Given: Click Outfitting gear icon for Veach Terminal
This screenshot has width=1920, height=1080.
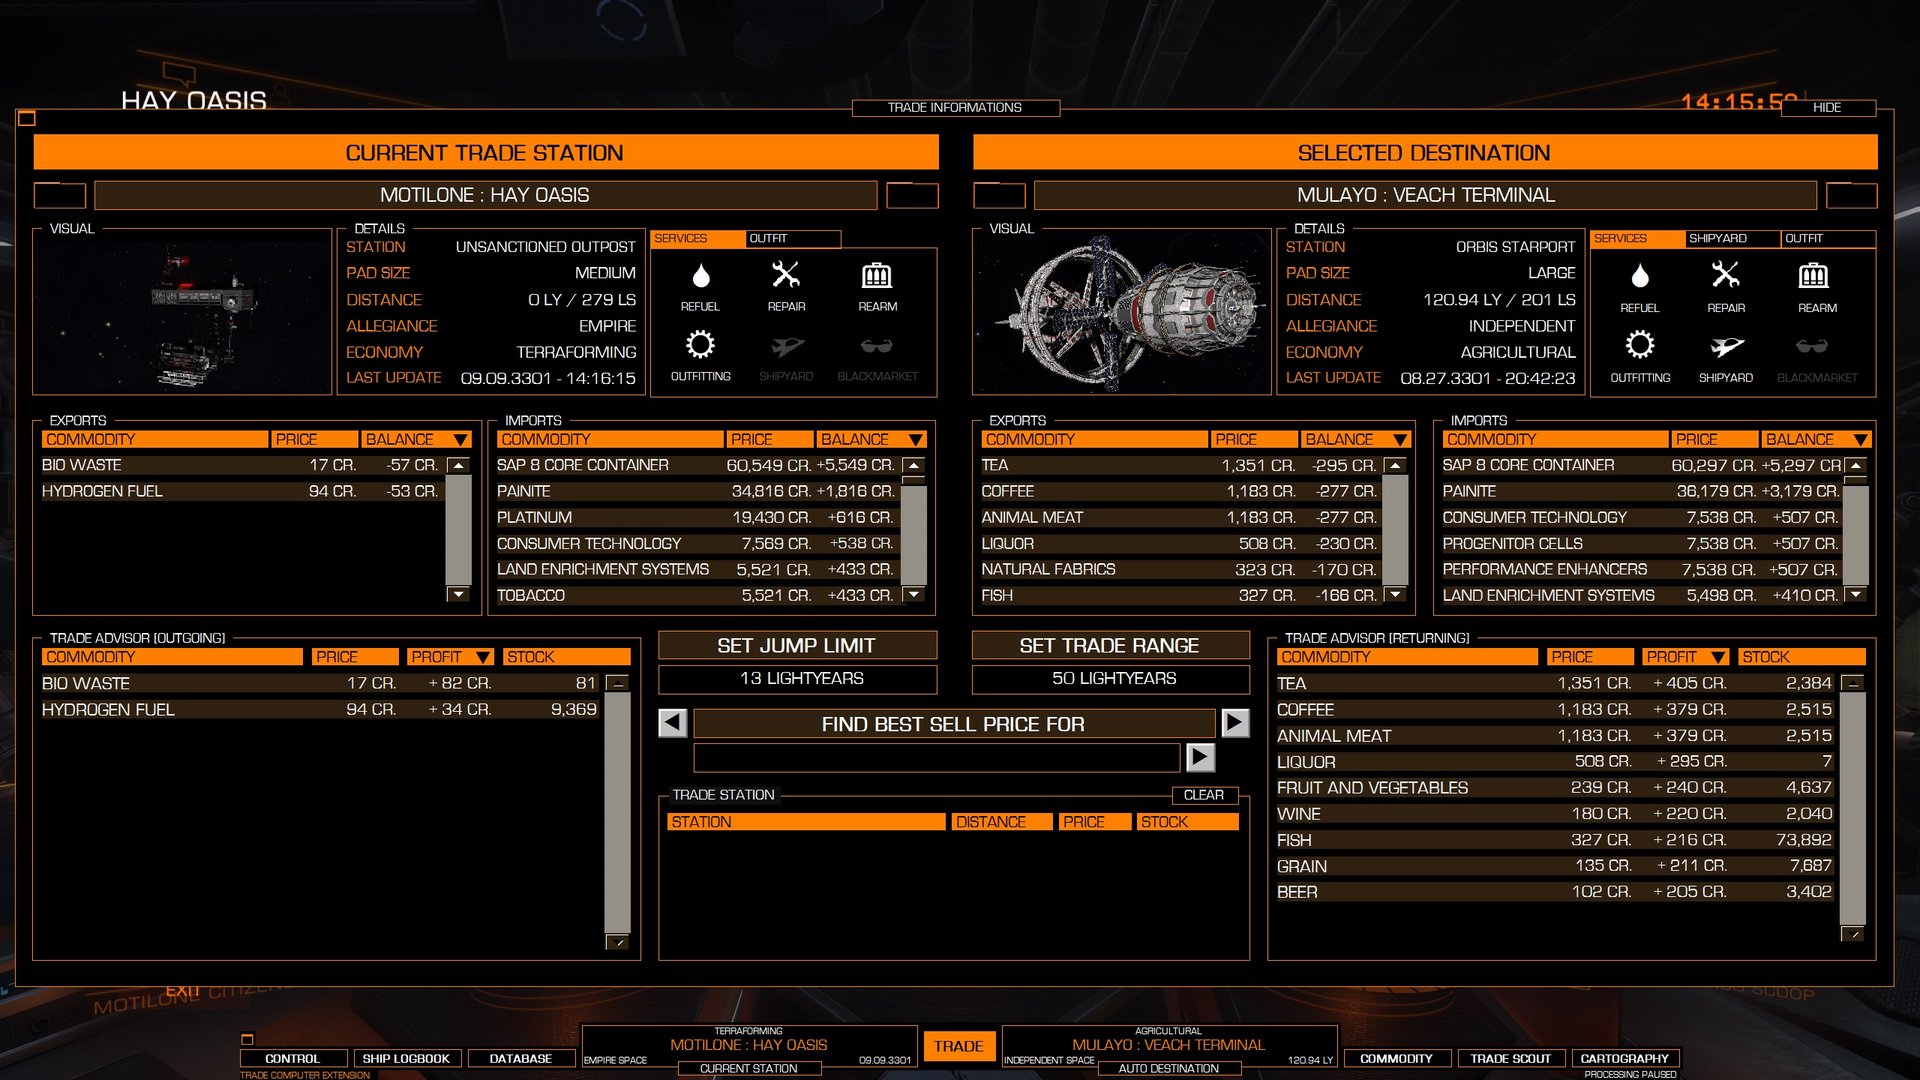Looking at the screenshot, I should (x=1640, y=346).
